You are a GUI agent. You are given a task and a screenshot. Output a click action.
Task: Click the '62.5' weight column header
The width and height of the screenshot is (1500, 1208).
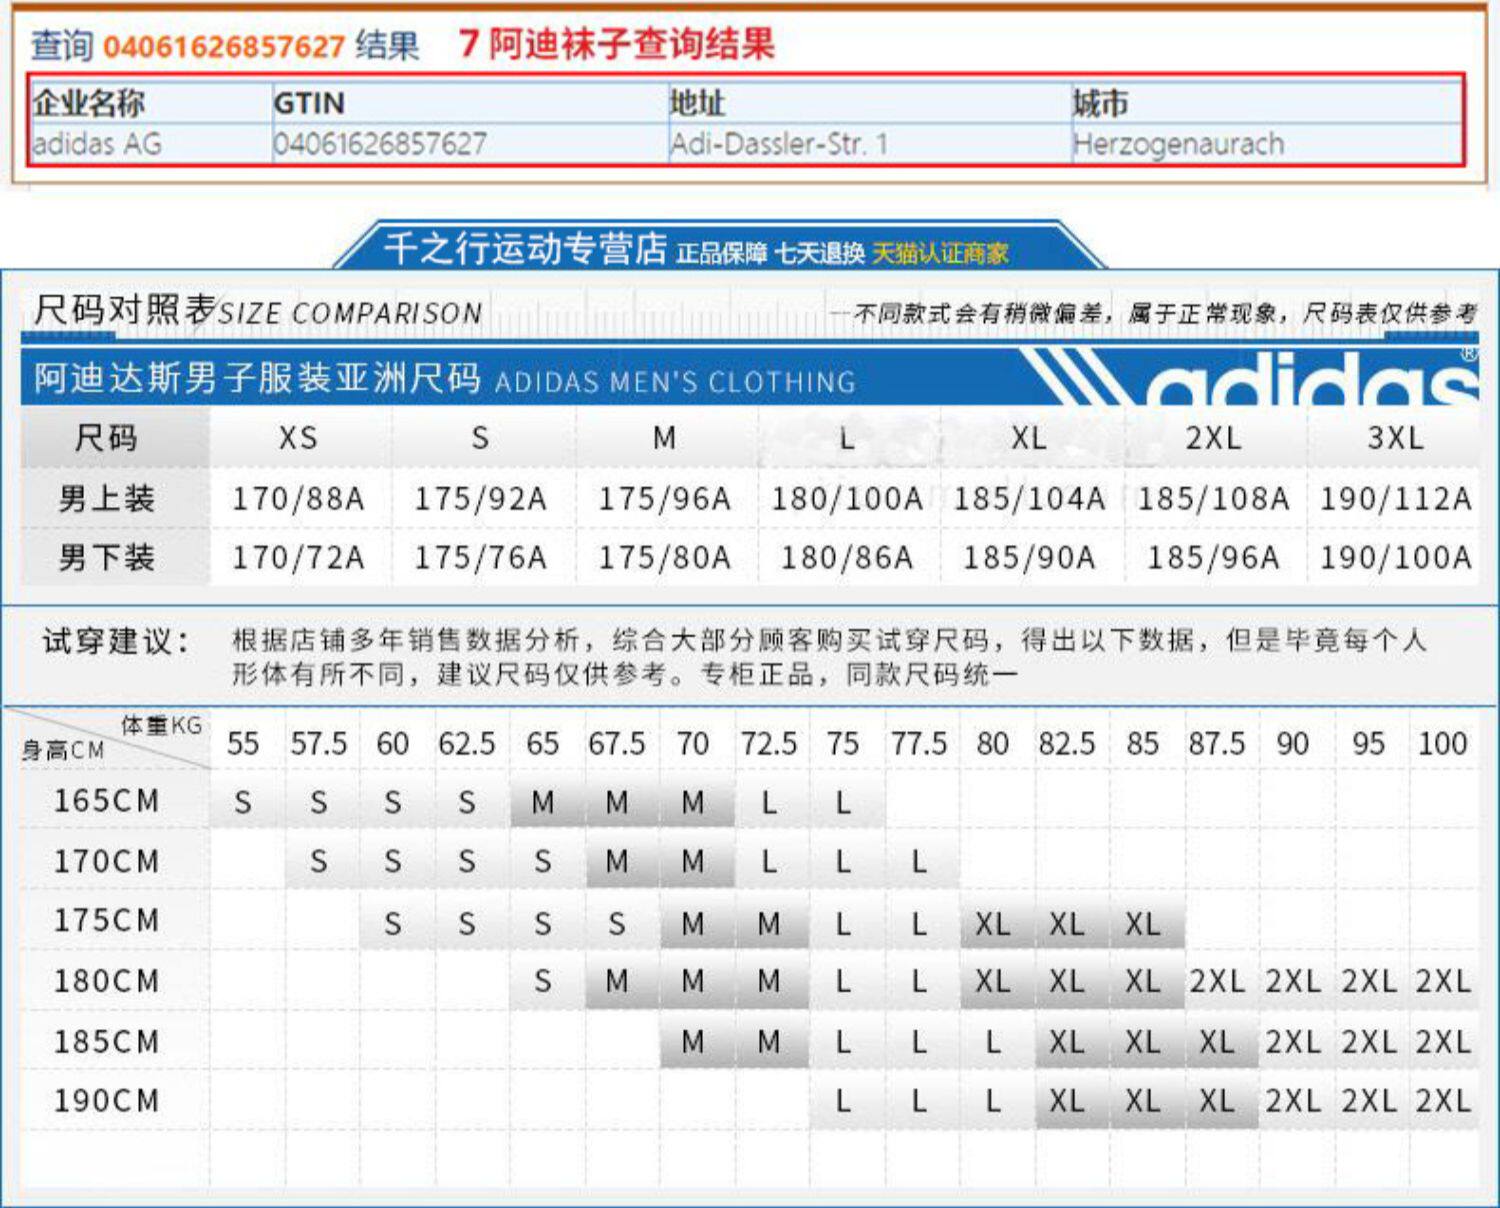(467, 744)
